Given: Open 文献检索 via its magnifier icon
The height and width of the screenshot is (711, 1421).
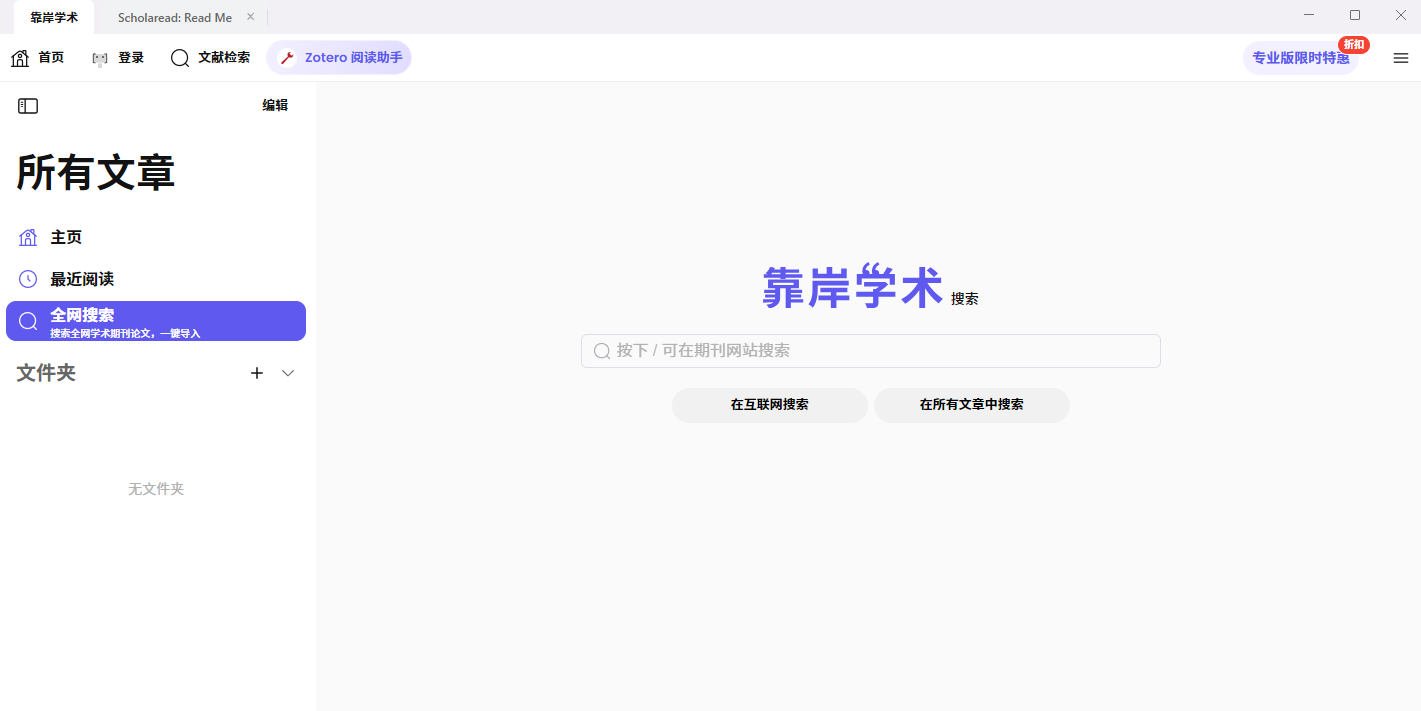Looking at the screenshot, I should tap(180, 57).
